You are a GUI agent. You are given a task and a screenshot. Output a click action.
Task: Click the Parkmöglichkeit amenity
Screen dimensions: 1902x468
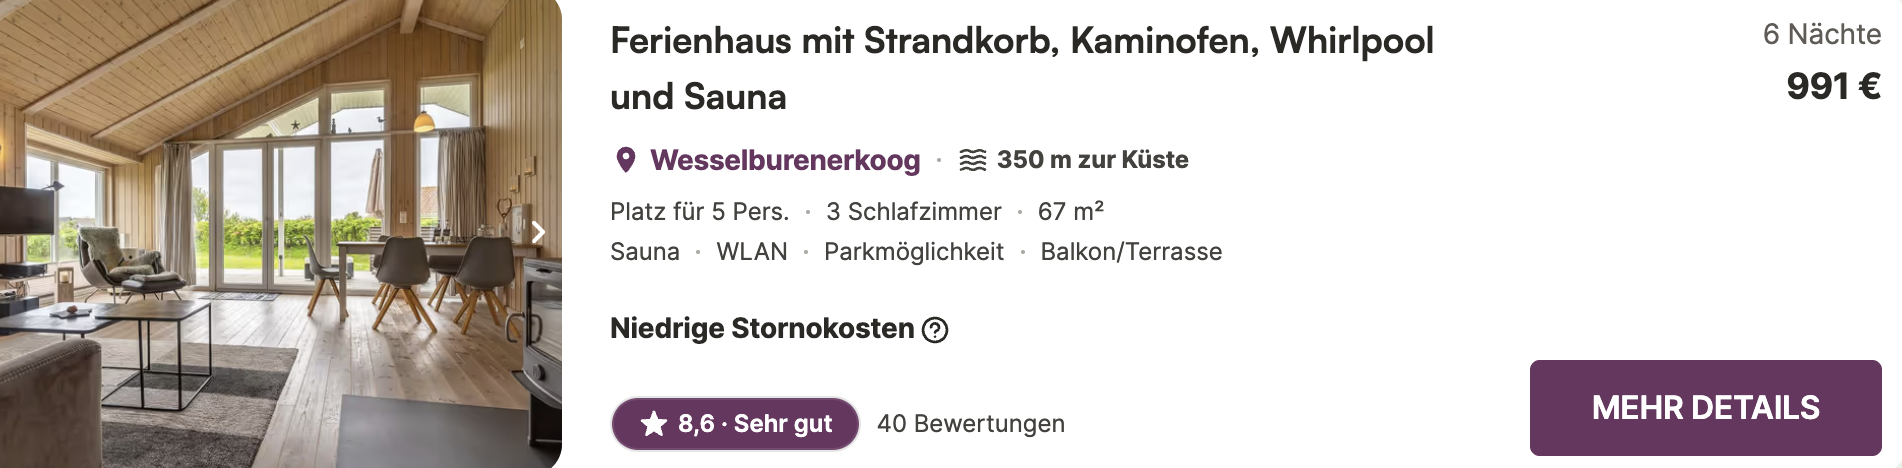pyautogui.click(x=914, y=252)
